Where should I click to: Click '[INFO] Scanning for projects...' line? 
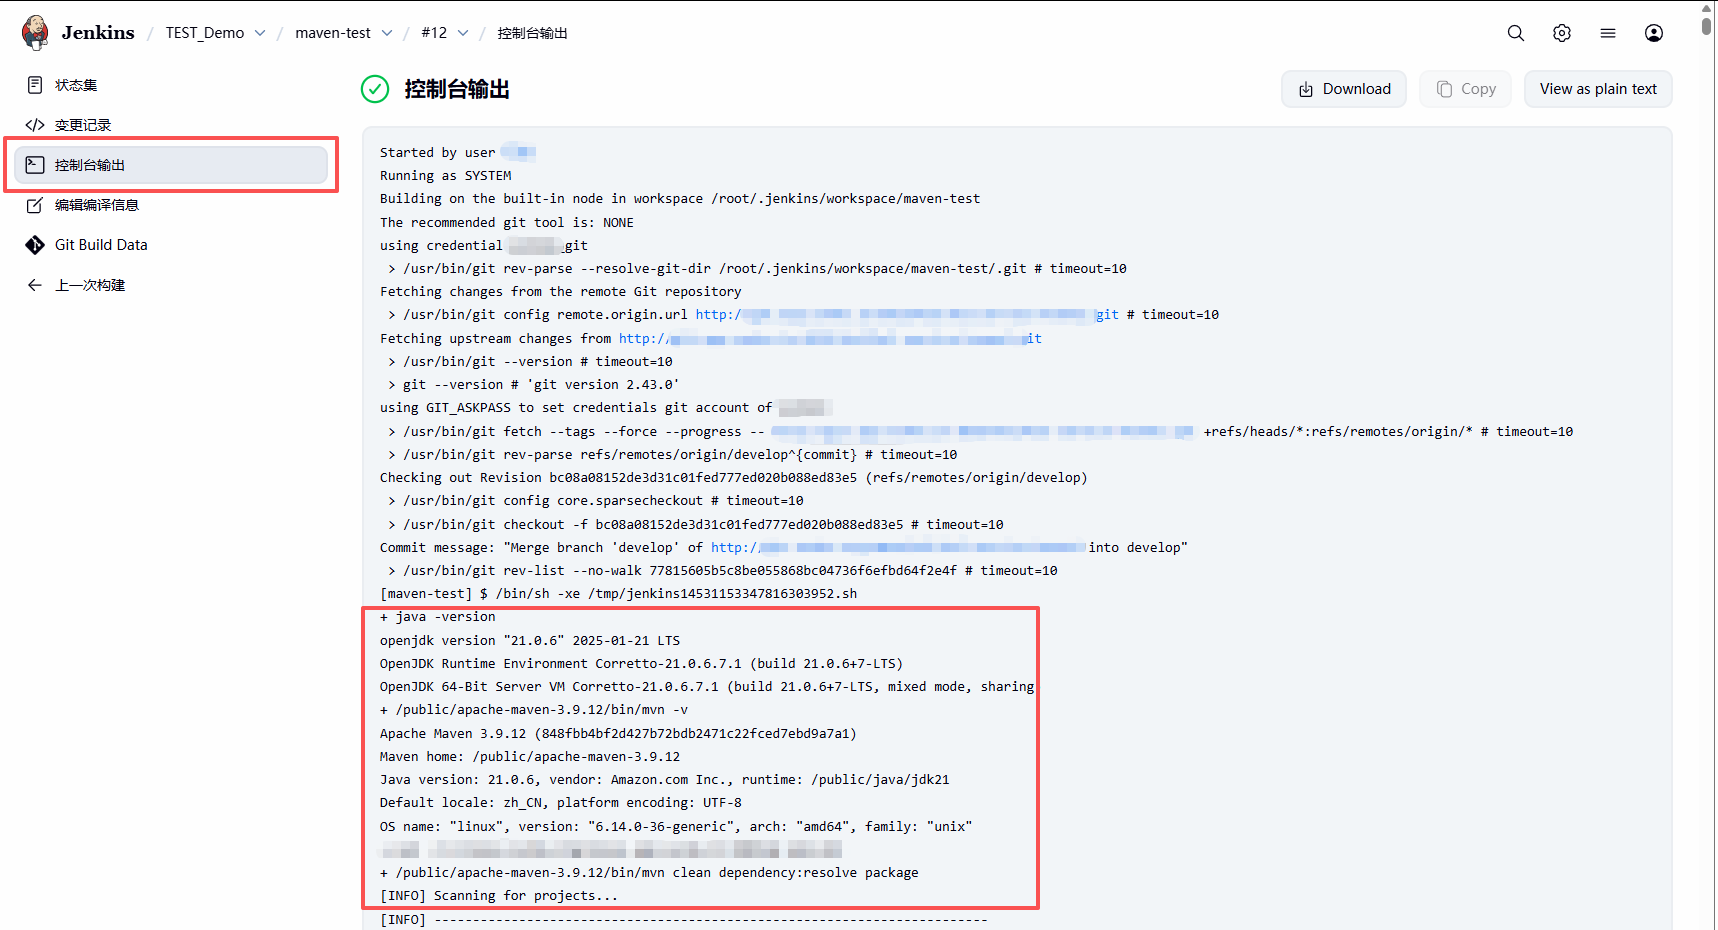(499, 896)
